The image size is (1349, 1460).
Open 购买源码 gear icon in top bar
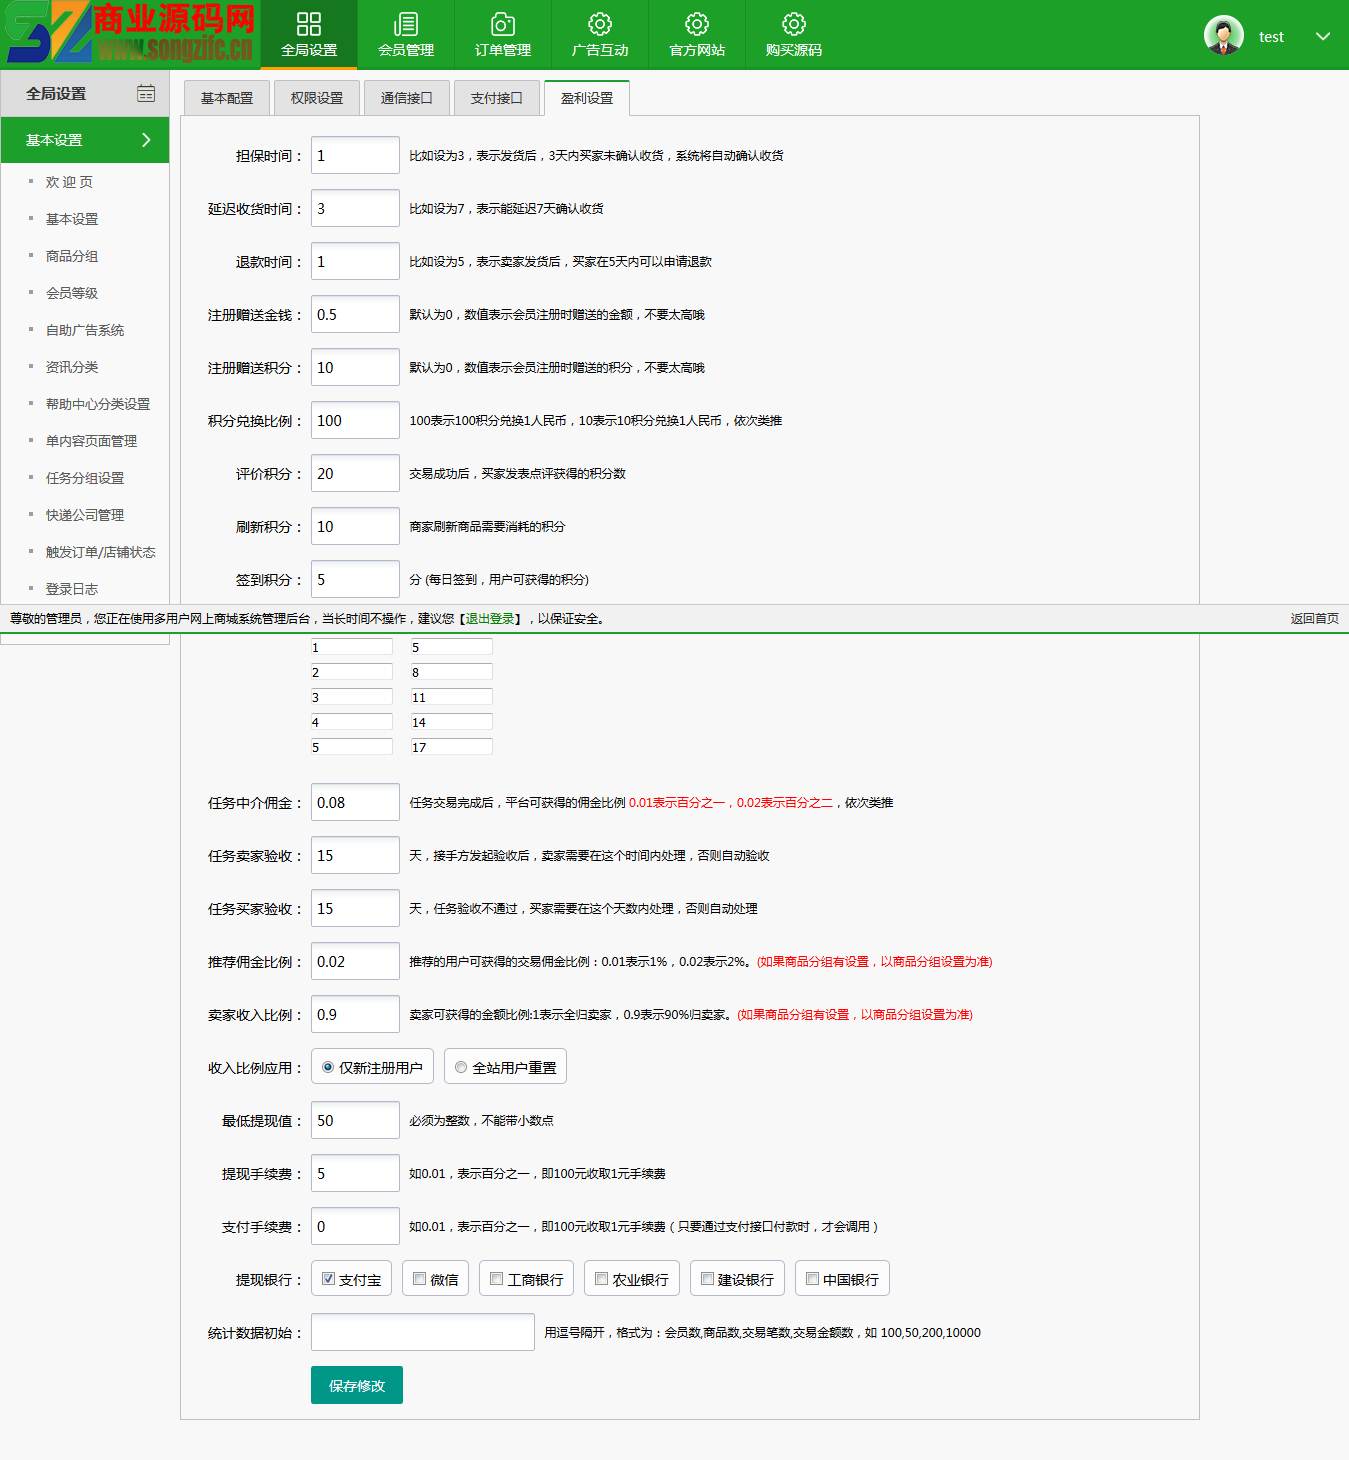pos(794,25)
